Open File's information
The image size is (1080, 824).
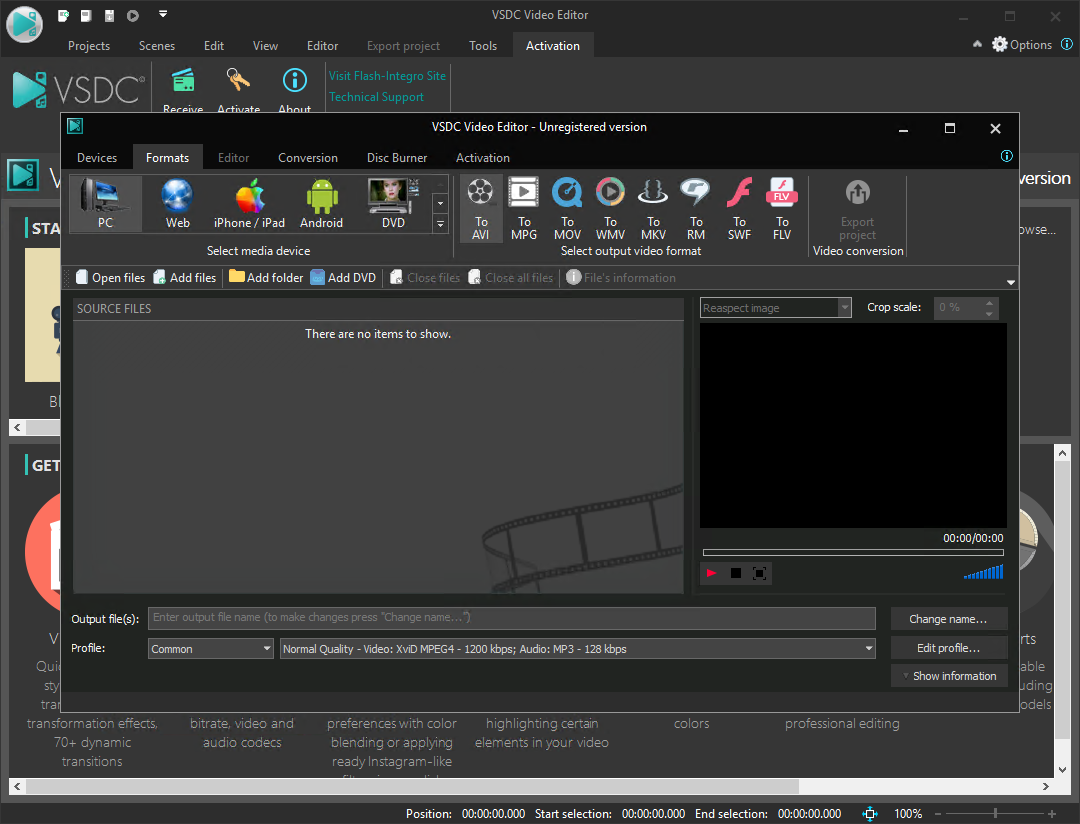pyautogui.click(x=621, y=278)
